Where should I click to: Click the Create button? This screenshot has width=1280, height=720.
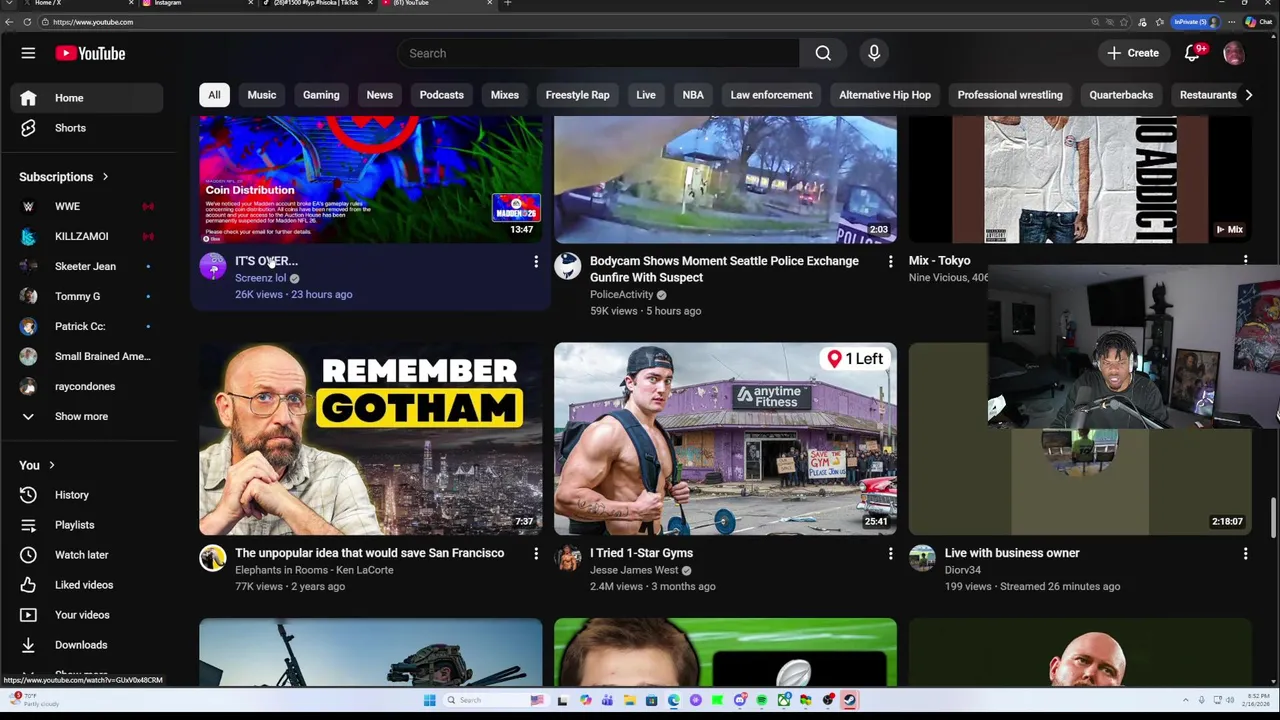(1133, 53)
